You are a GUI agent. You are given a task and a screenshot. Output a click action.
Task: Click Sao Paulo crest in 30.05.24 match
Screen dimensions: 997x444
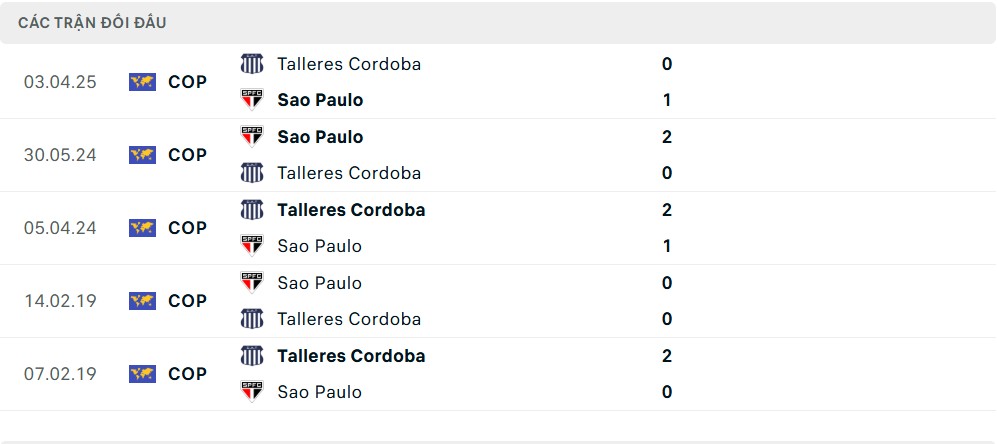click(x=252, y=137)
